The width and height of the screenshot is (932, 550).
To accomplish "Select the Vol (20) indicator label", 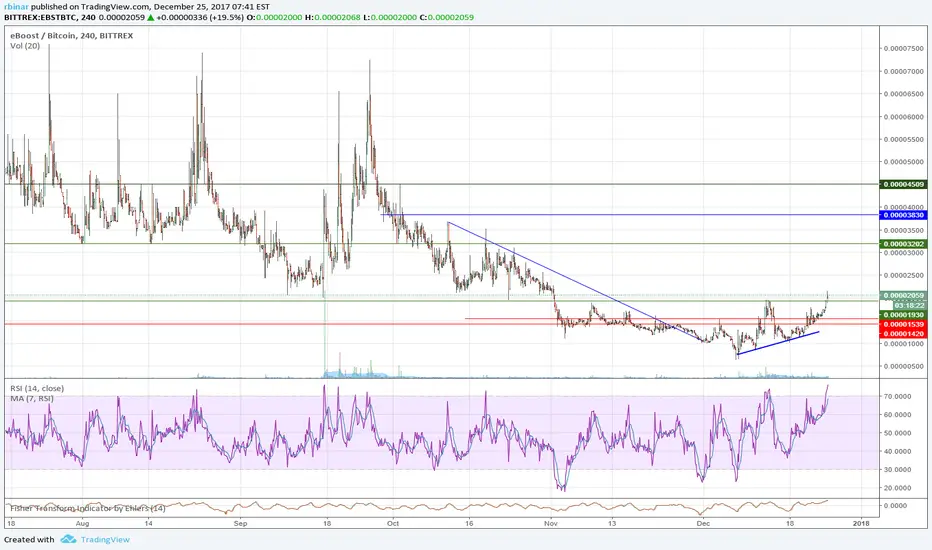I will tap(25, 46).
